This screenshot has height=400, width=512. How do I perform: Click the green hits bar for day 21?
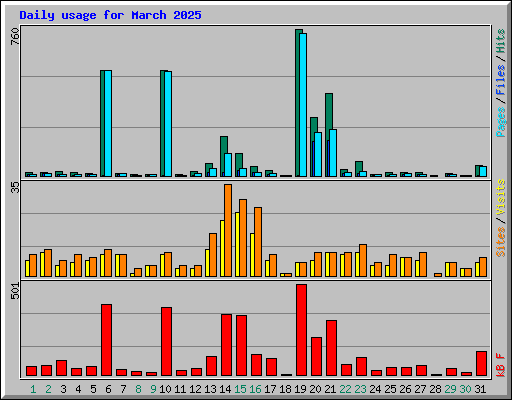tap(329, 111)
